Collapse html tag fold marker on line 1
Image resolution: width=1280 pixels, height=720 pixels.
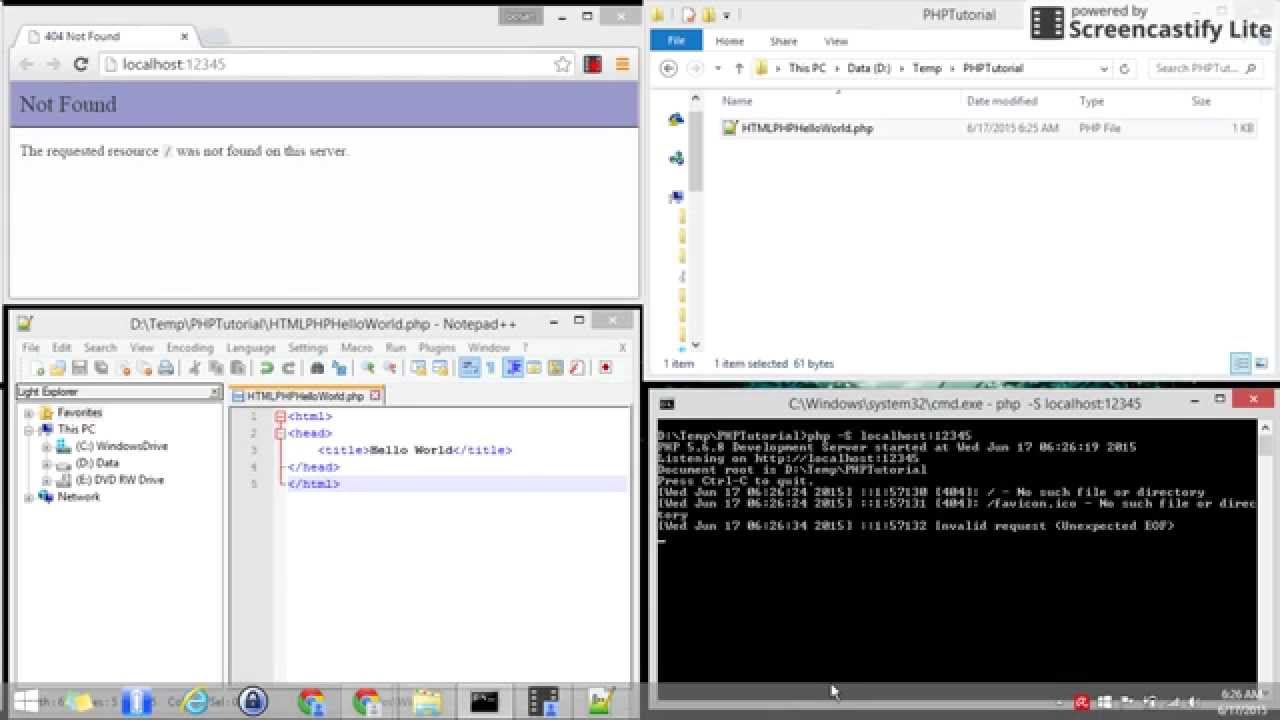[x=281, y=417]
